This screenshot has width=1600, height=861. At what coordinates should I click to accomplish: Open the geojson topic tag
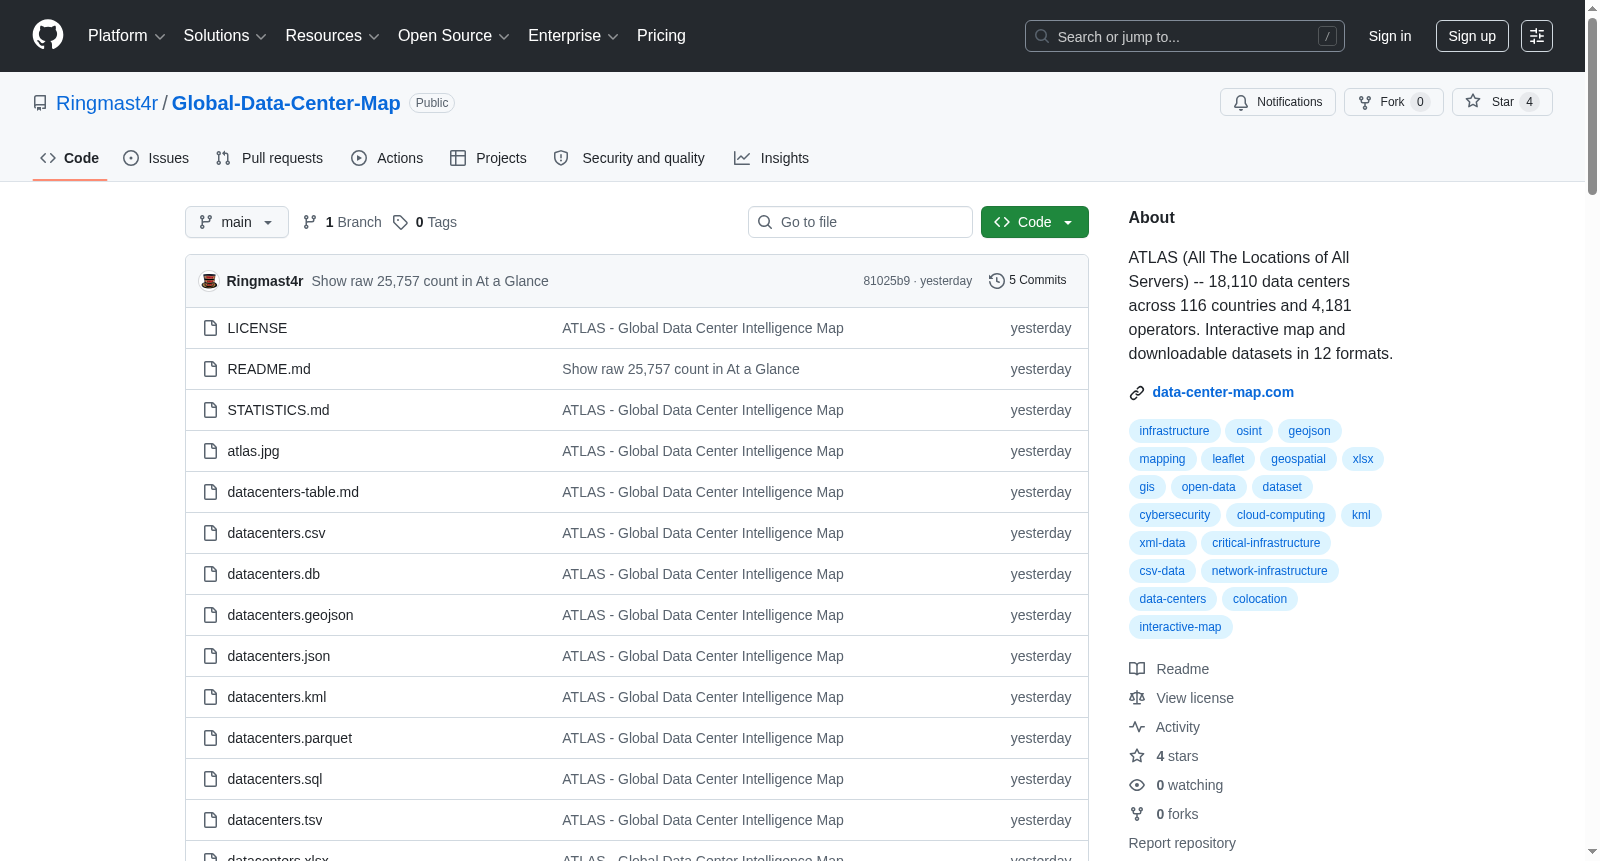1309,431
